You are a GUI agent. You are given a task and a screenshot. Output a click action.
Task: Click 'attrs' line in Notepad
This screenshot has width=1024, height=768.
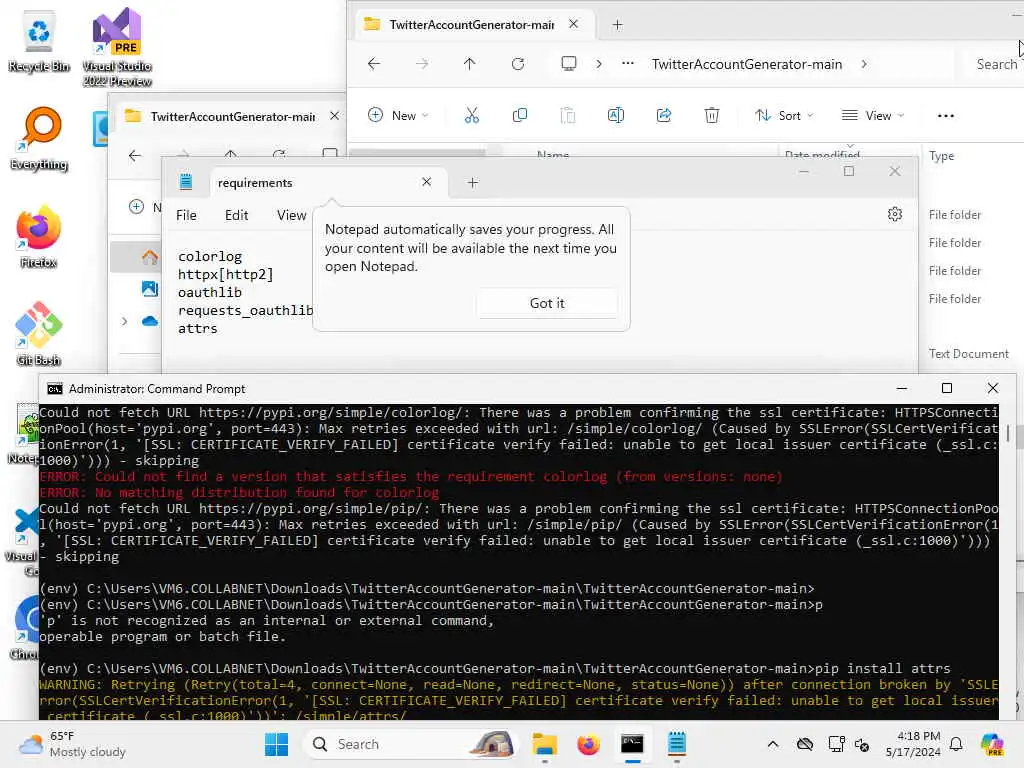[197, 328]
